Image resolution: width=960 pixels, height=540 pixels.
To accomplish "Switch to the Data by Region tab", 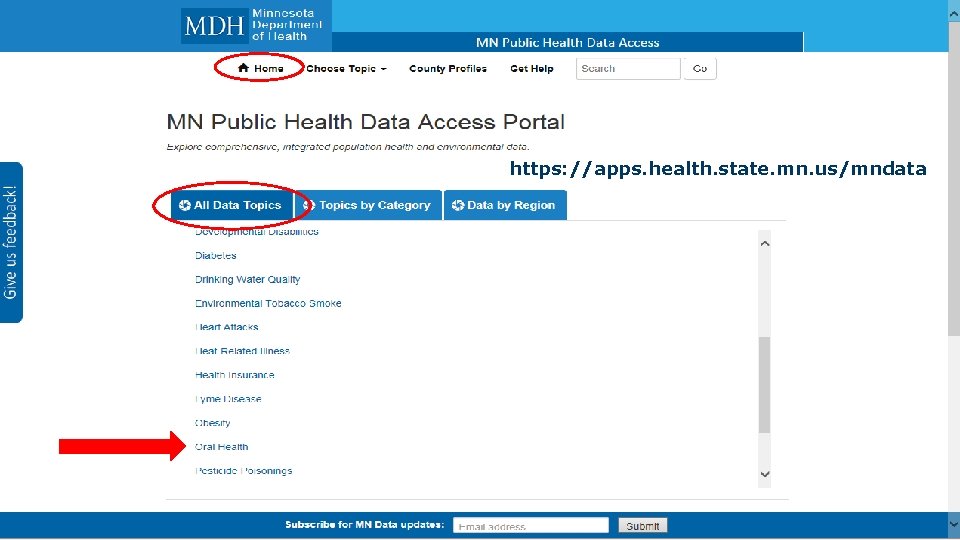I will [x=505, y=205].
